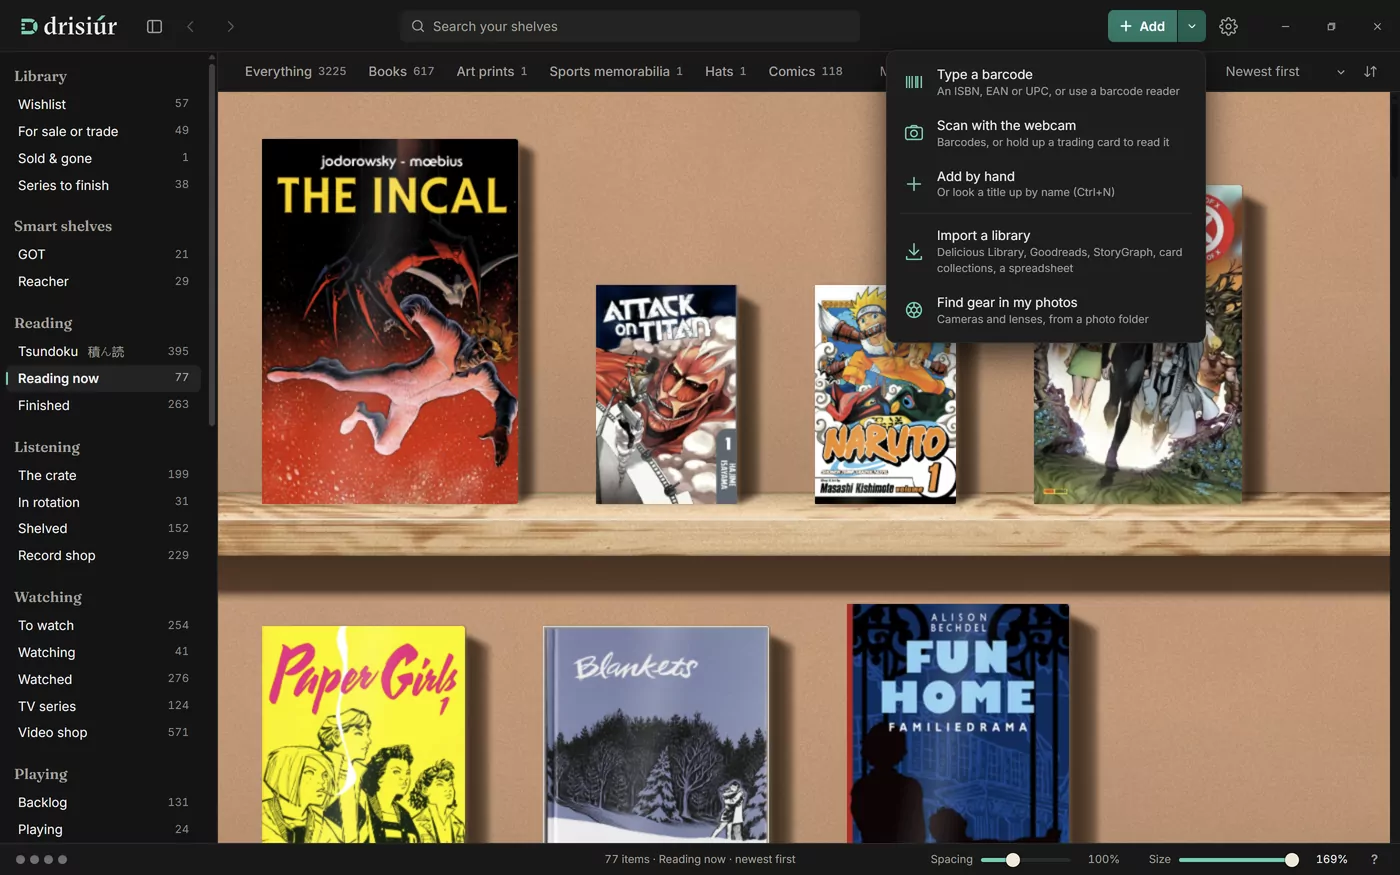
Task: Open the Newest first sort dropdown
Action: click(1285, 71)
